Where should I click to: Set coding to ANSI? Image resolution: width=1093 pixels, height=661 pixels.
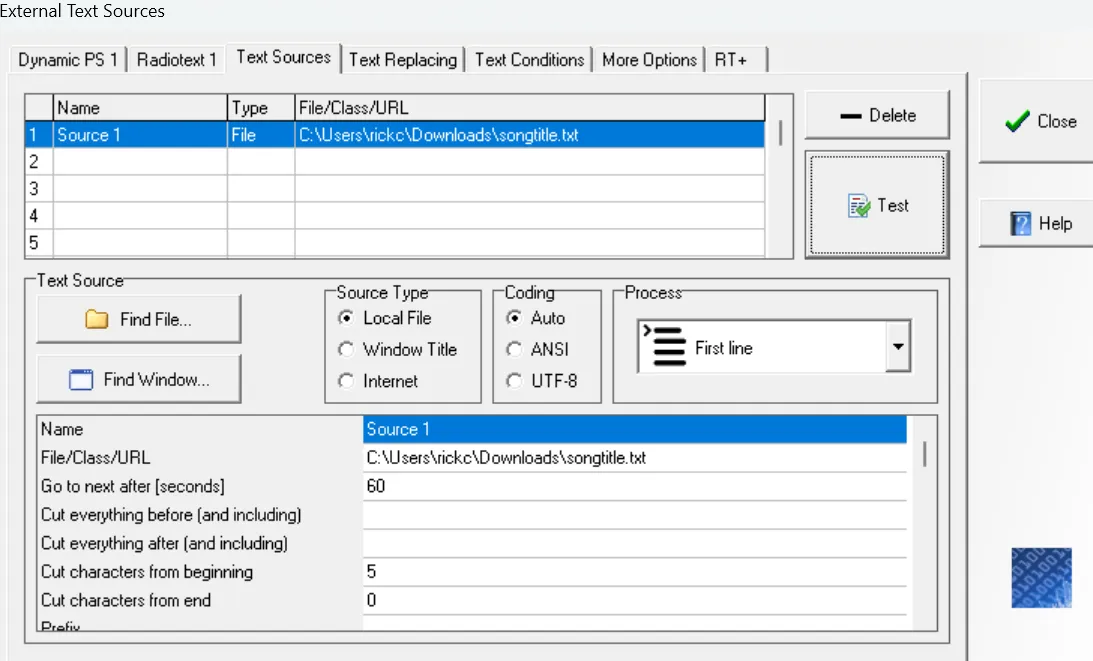point(514,350)
